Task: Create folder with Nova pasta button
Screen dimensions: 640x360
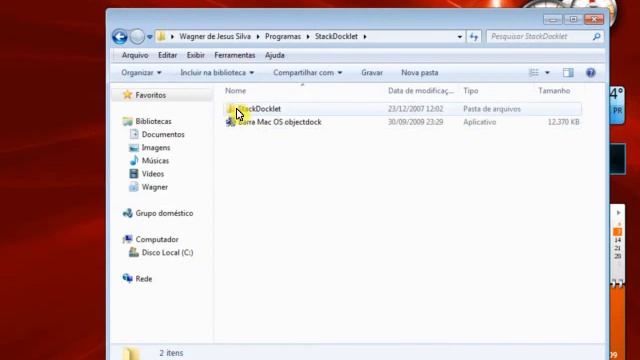Action: pos(420,73)
